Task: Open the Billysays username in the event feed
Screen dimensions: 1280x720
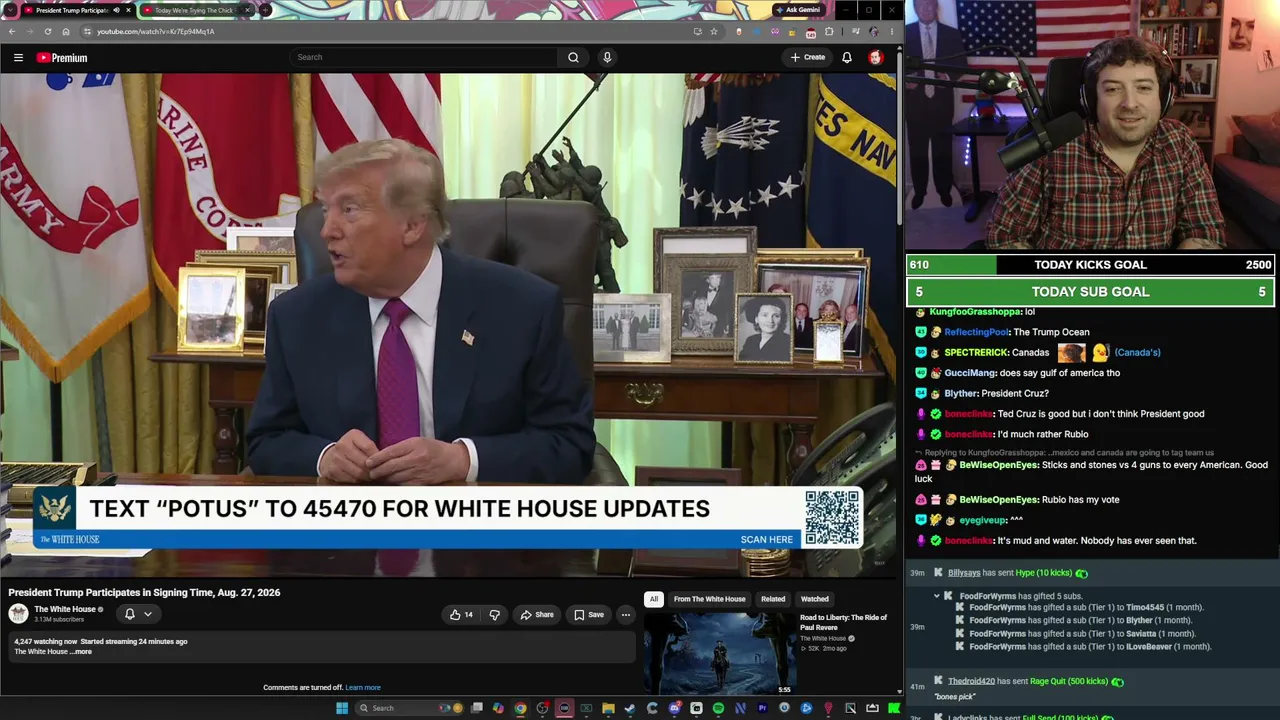Action: click(964, 573)
